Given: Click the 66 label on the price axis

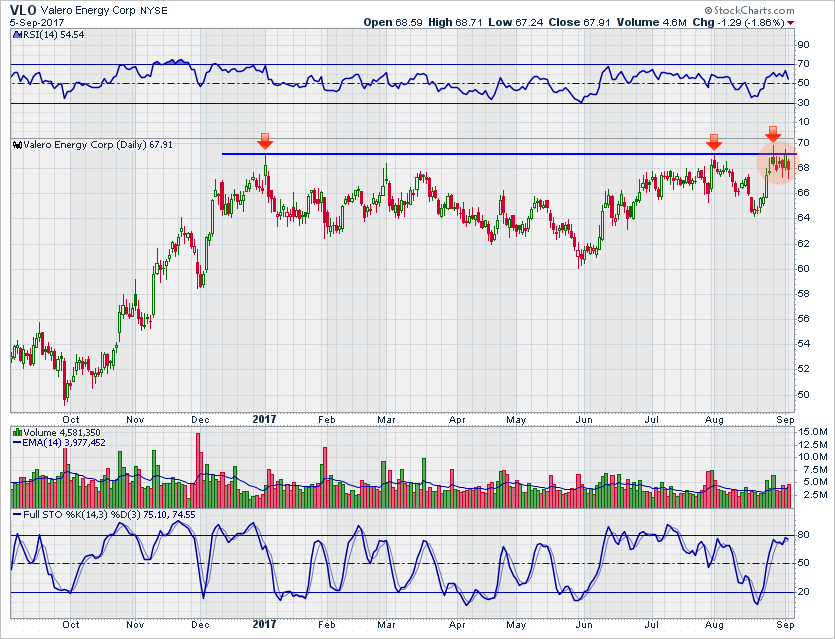Looking at the screenshot, I should (x=803, y=193).
